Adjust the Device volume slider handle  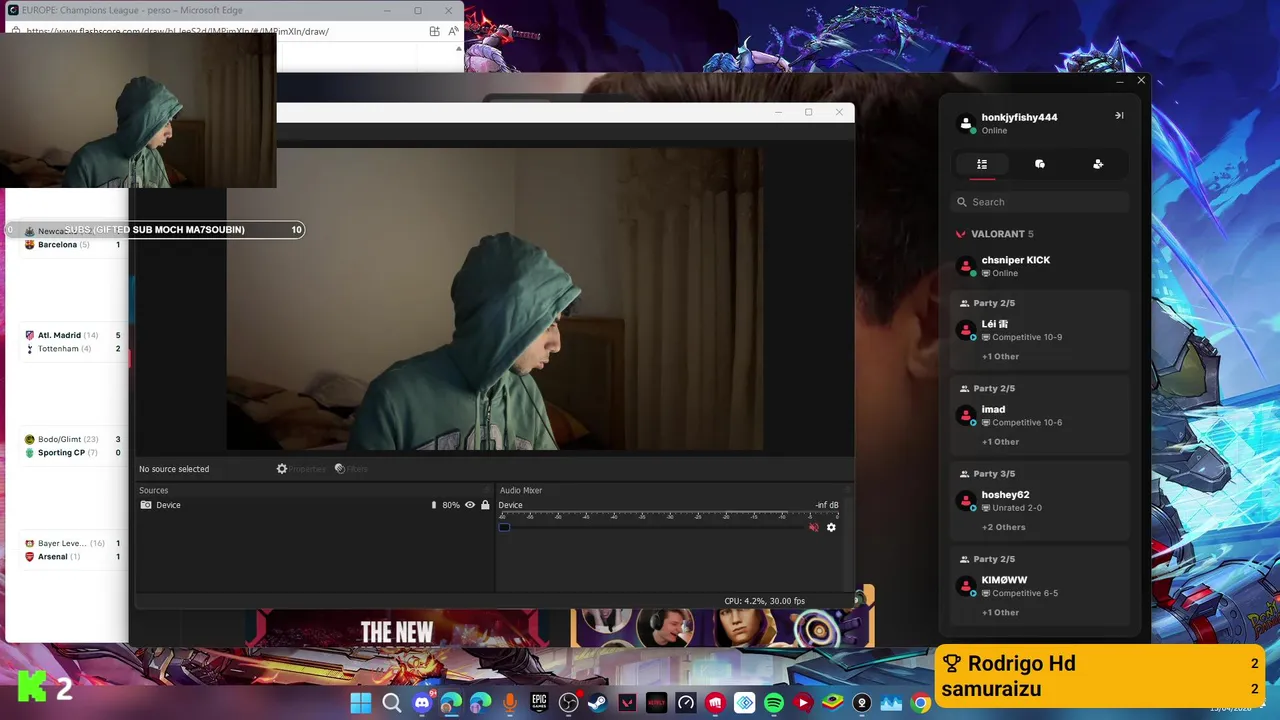(x=504, y=527)
